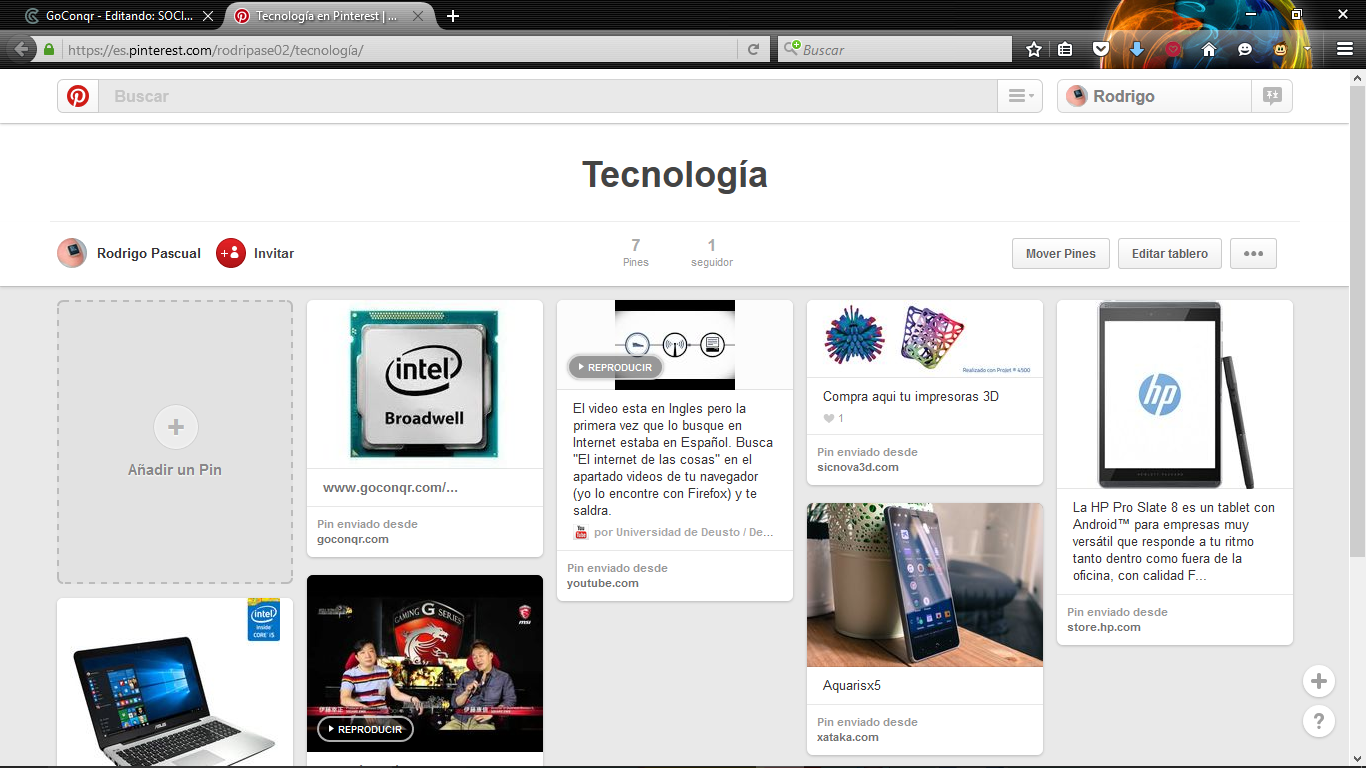Expand the Firefox toolbar overflow arrow

[x=1307, y=49]
